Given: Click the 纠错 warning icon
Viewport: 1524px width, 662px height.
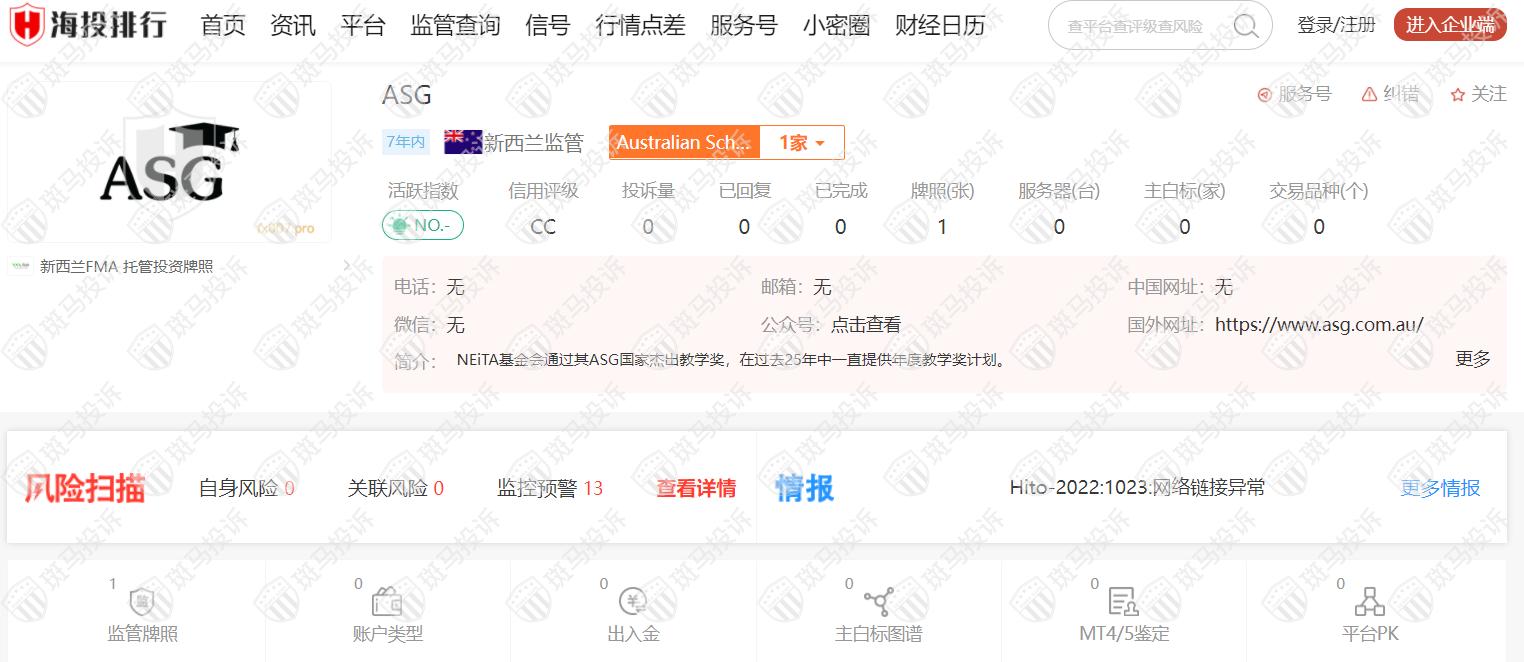Looking at the screenshot, I should tap(1370, 94).
